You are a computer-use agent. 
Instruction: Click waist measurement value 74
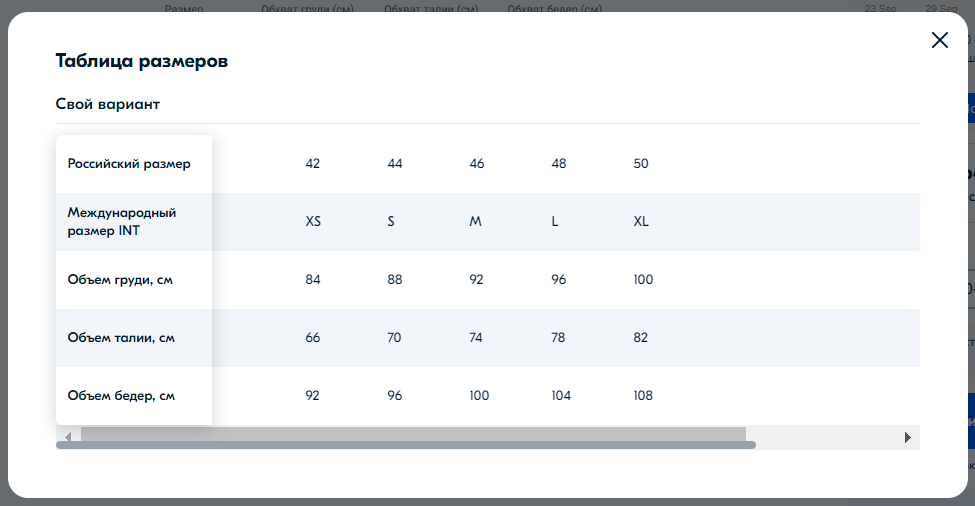[477, 338]
